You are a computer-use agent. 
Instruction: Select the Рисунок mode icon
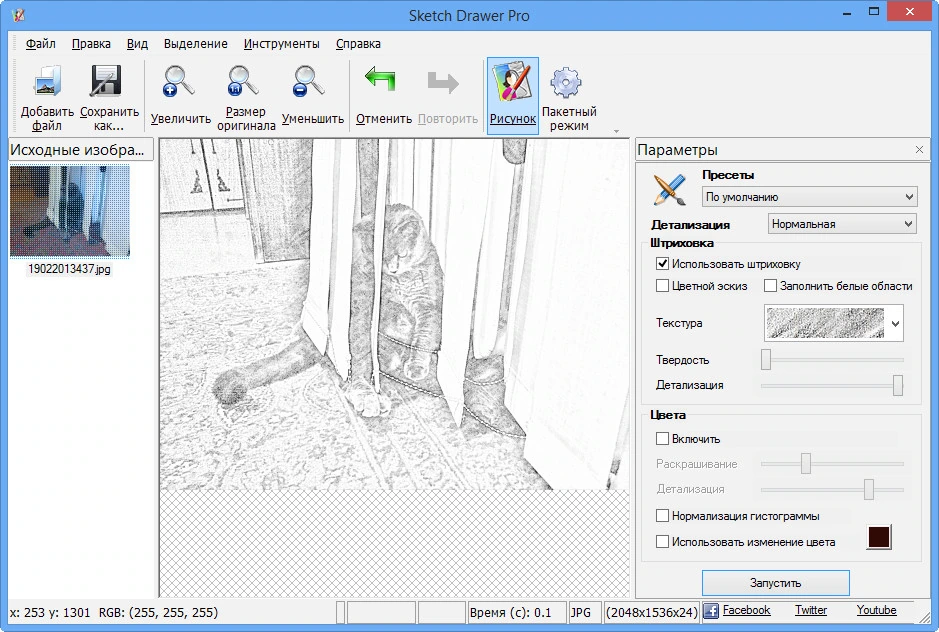click(513, 83)
